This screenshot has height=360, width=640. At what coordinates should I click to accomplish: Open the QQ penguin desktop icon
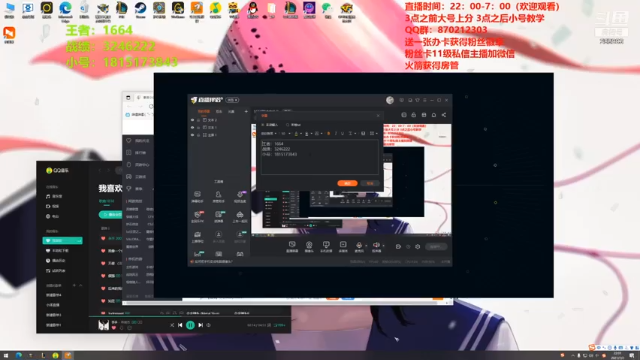tap(253, 10)
